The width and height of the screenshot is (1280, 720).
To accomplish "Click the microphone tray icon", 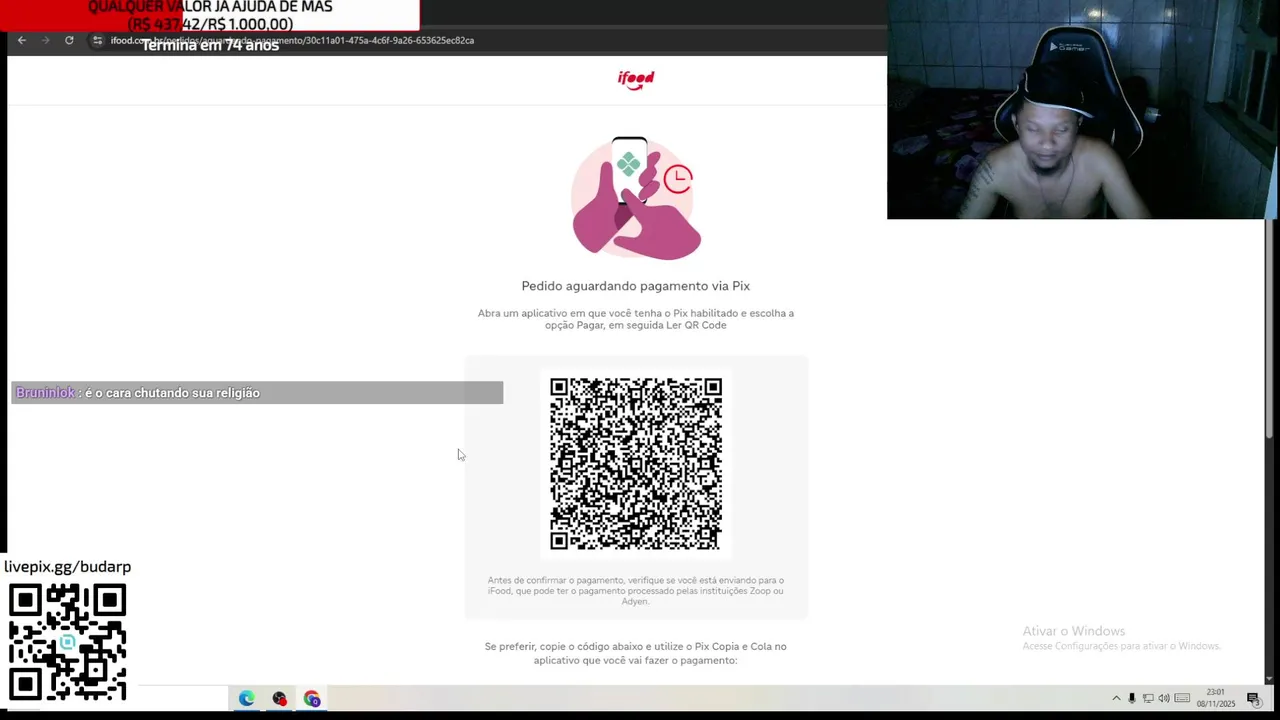I will [x=1132, y=698].
